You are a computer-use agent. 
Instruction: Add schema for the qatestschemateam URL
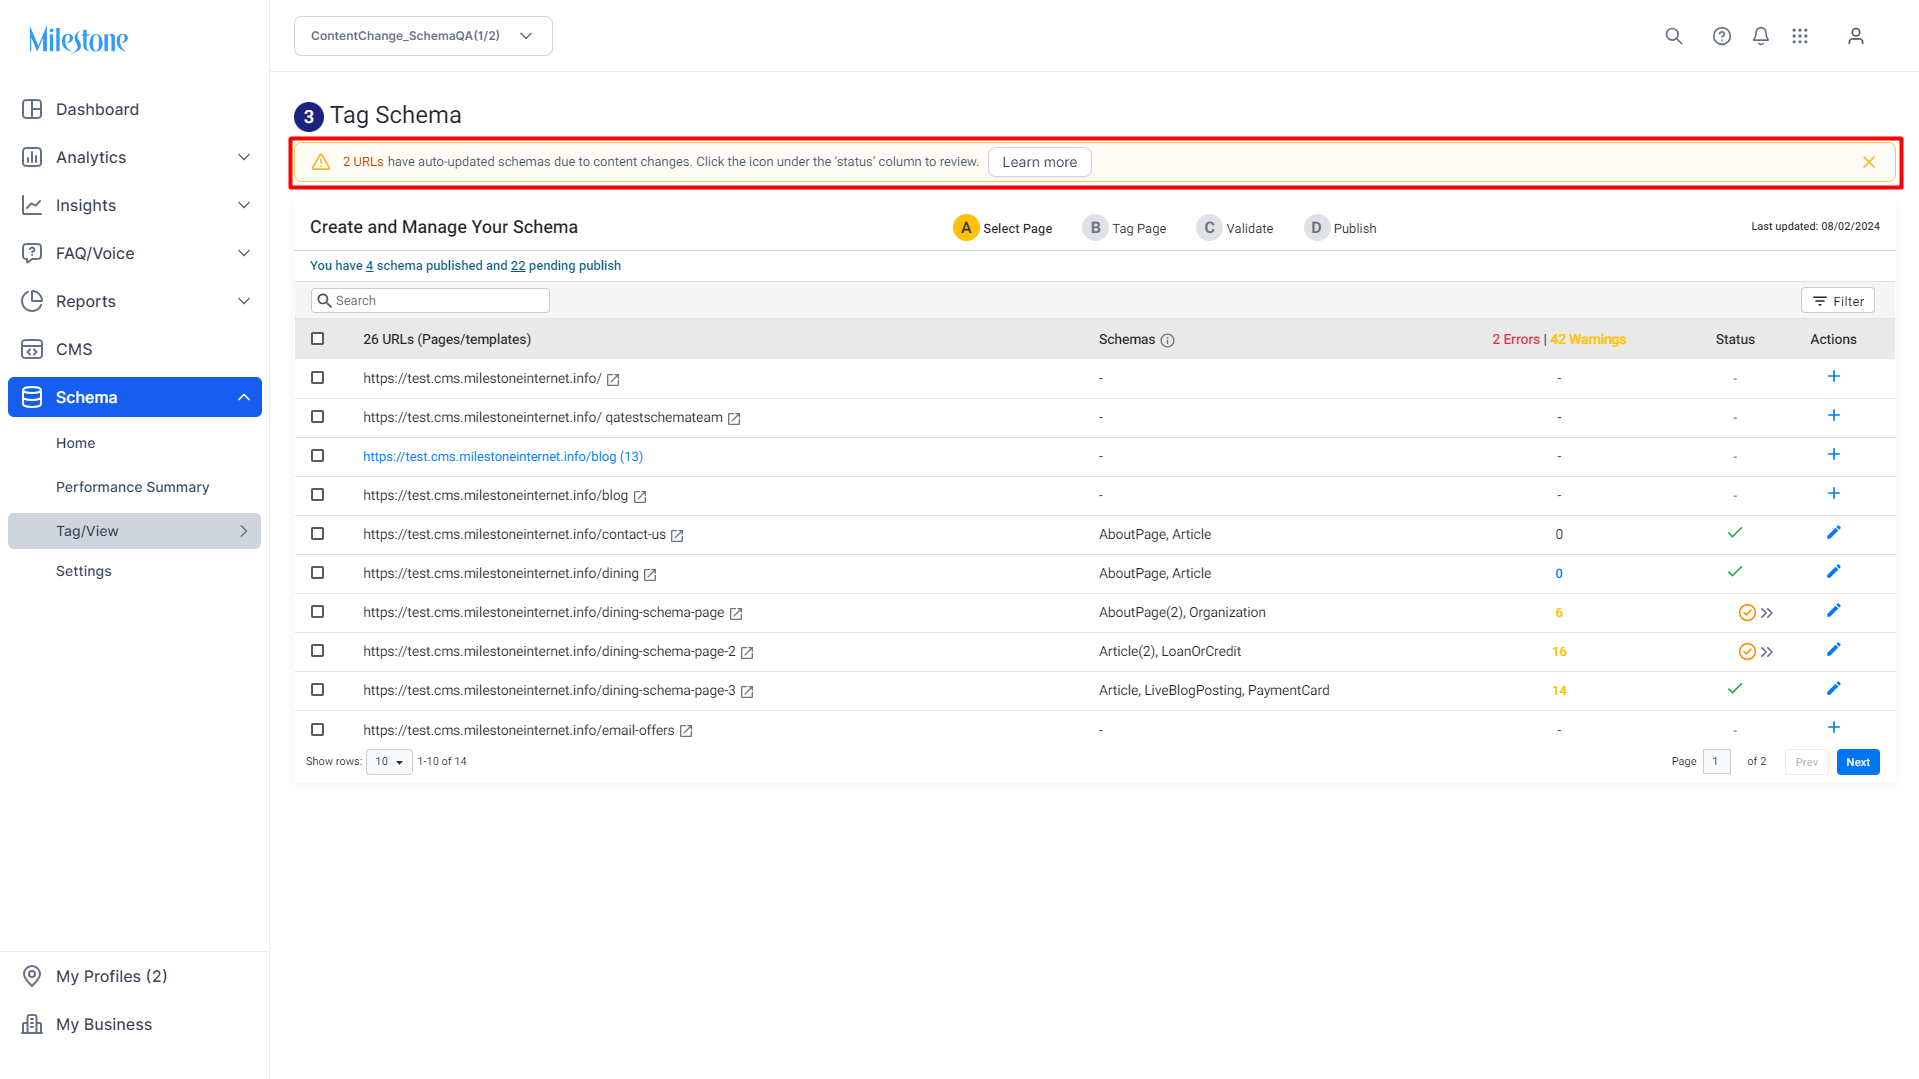1833,416
